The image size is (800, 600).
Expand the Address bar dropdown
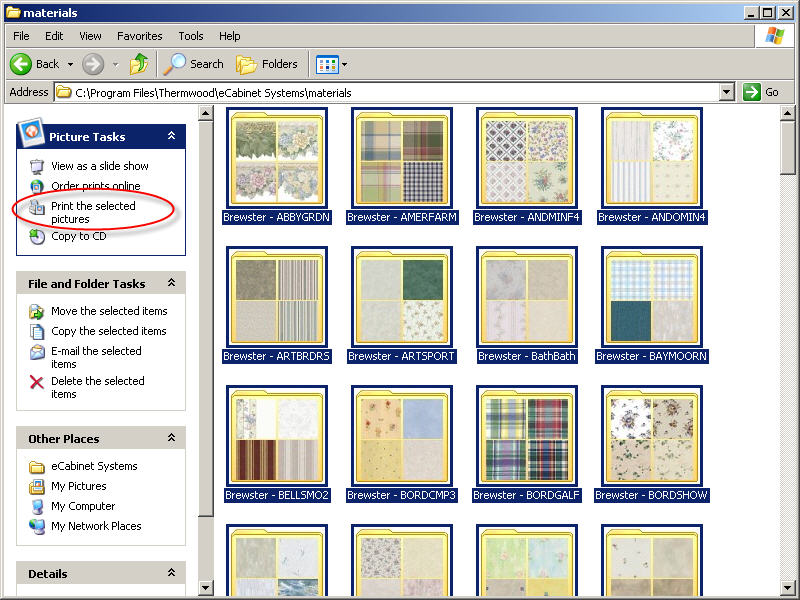[x=727, y=92]
